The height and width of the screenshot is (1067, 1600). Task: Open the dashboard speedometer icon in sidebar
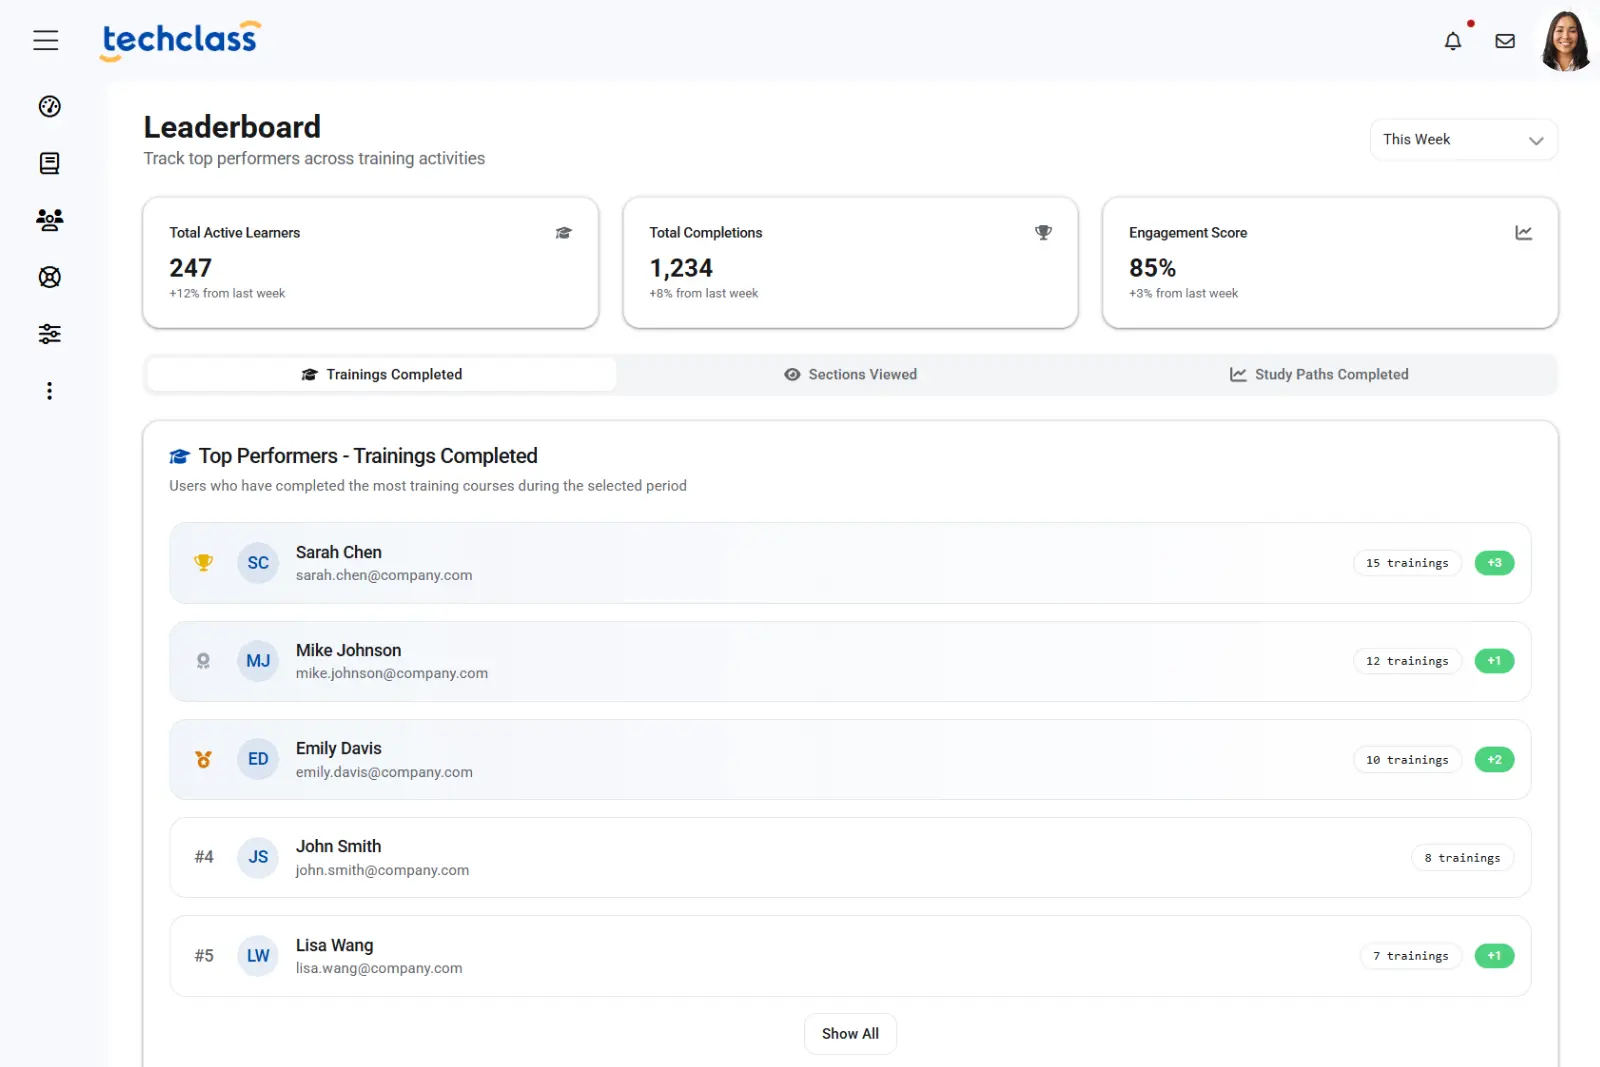49,106
